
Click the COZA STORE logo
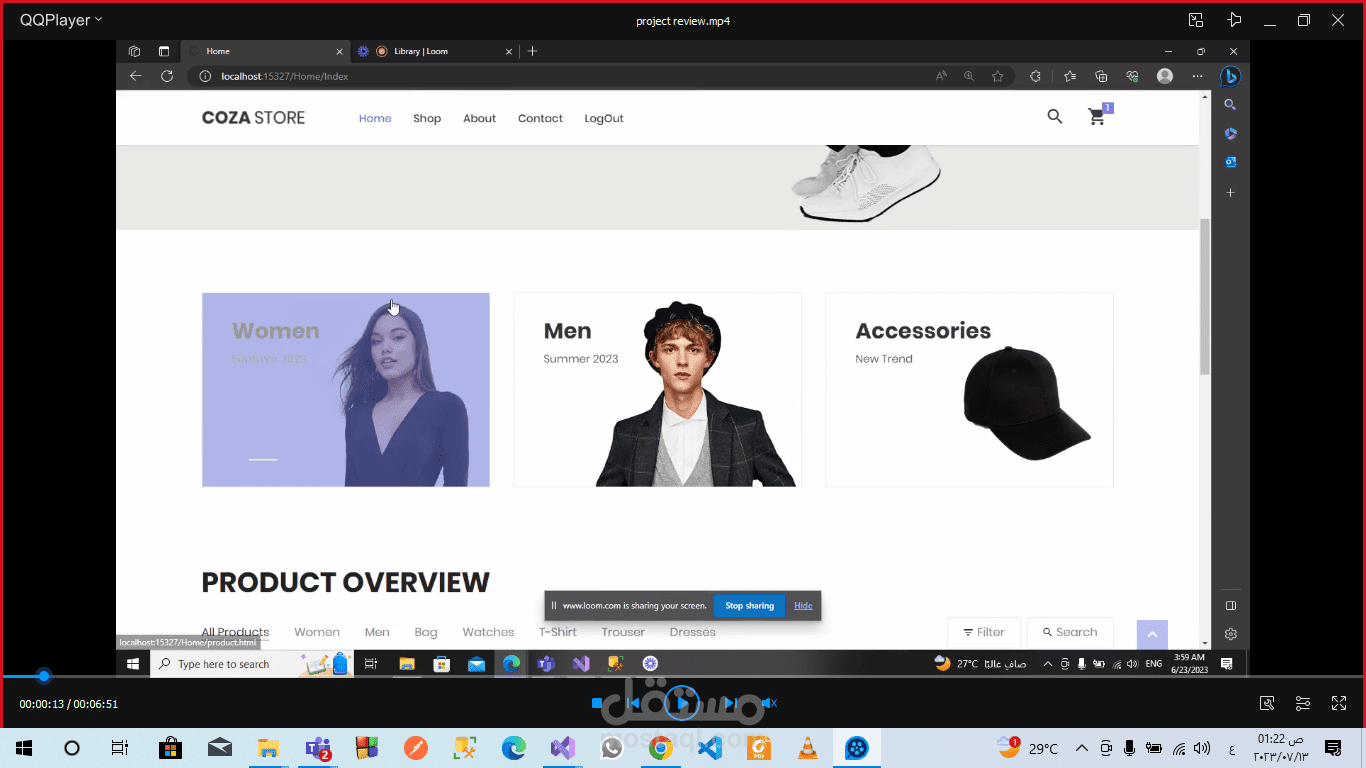pos(253,118)
